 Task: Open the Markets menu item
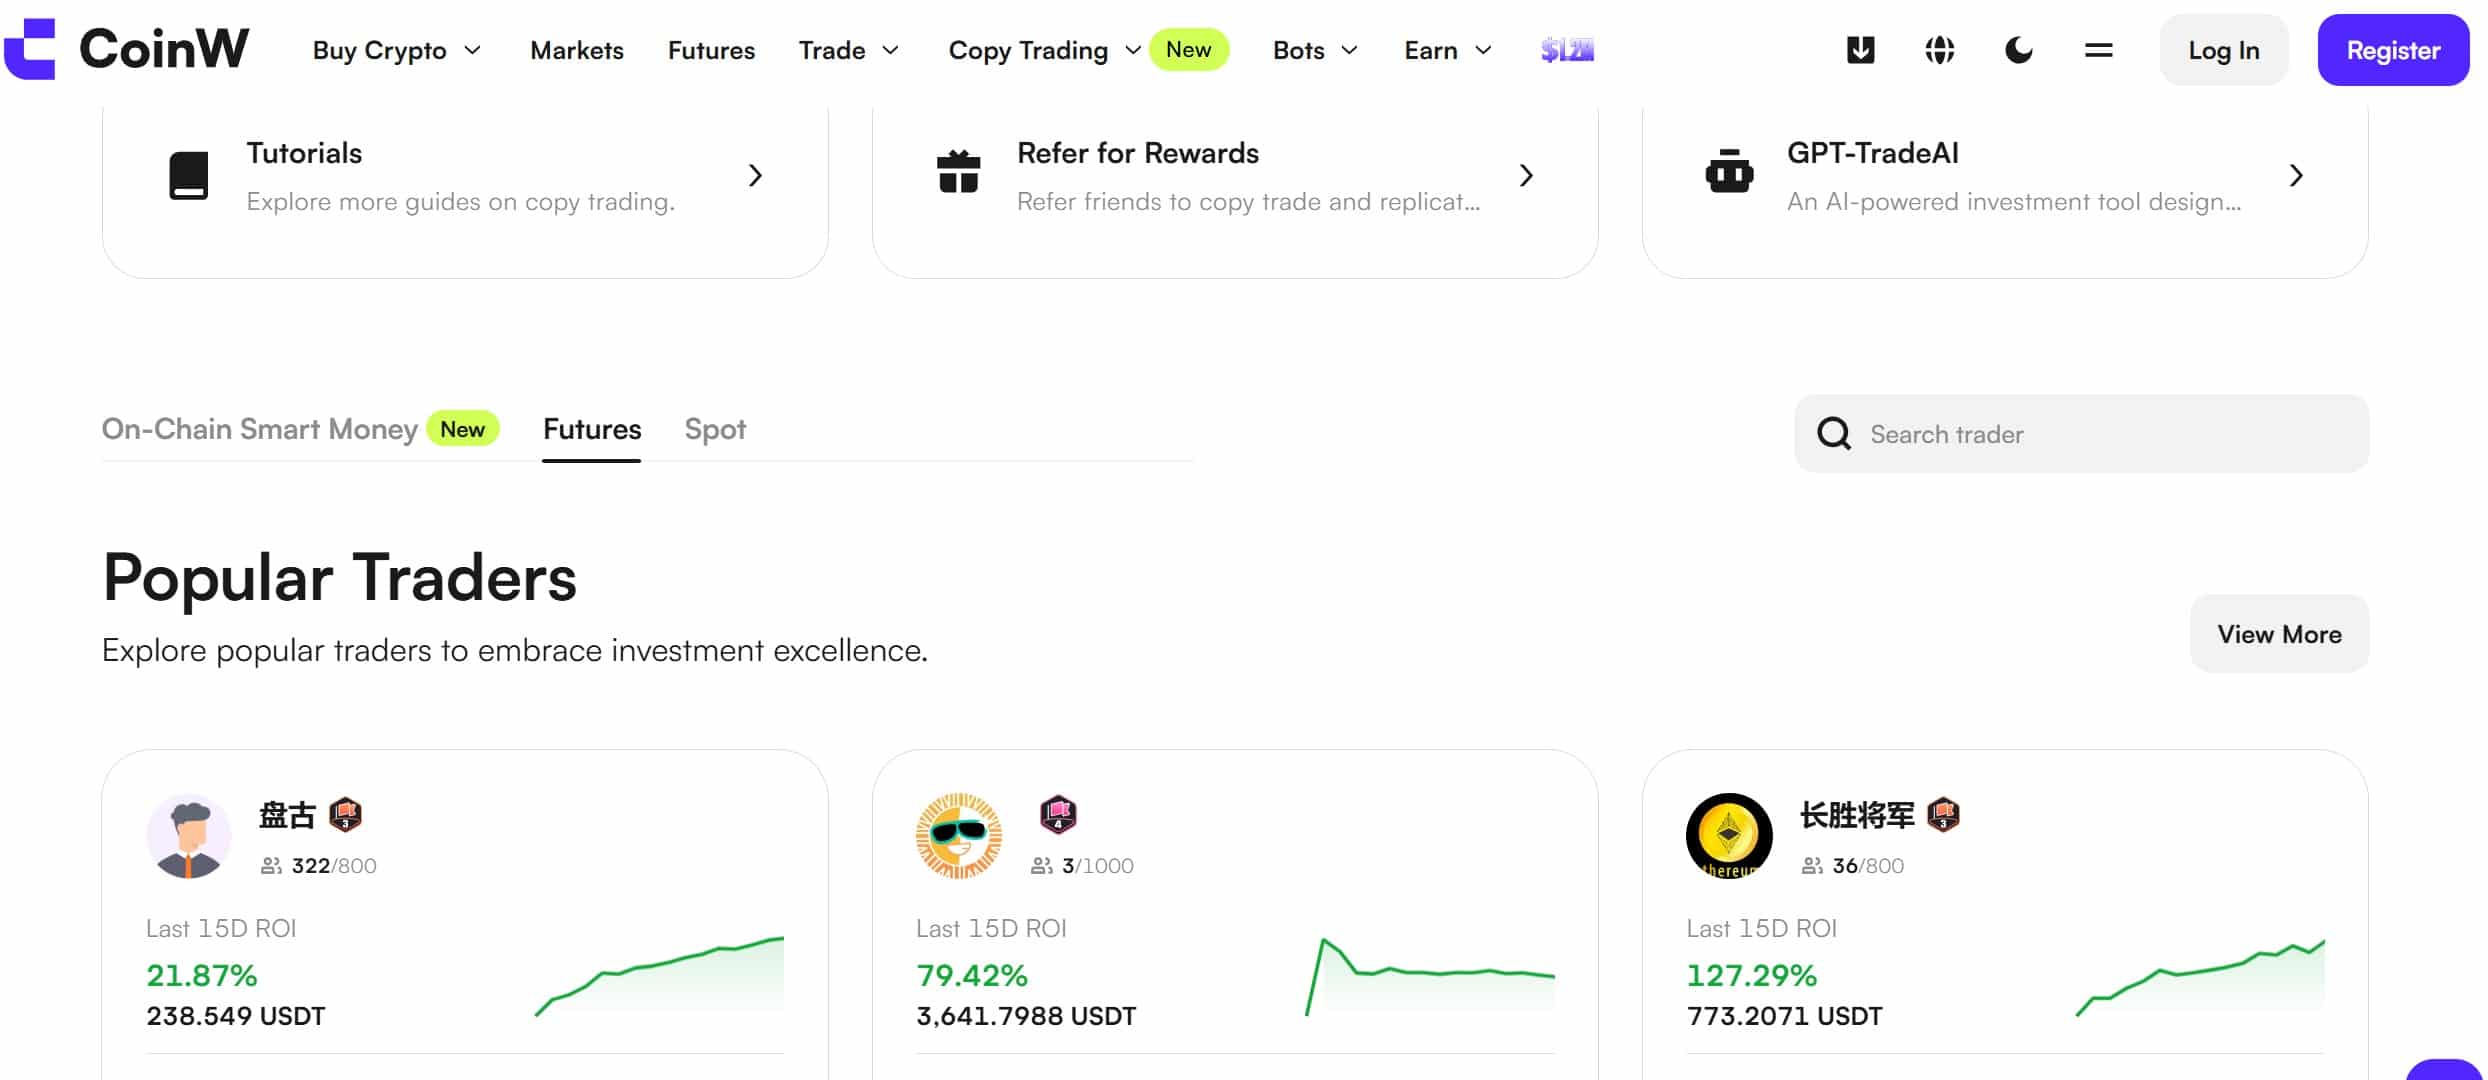[x=577, y=50]
